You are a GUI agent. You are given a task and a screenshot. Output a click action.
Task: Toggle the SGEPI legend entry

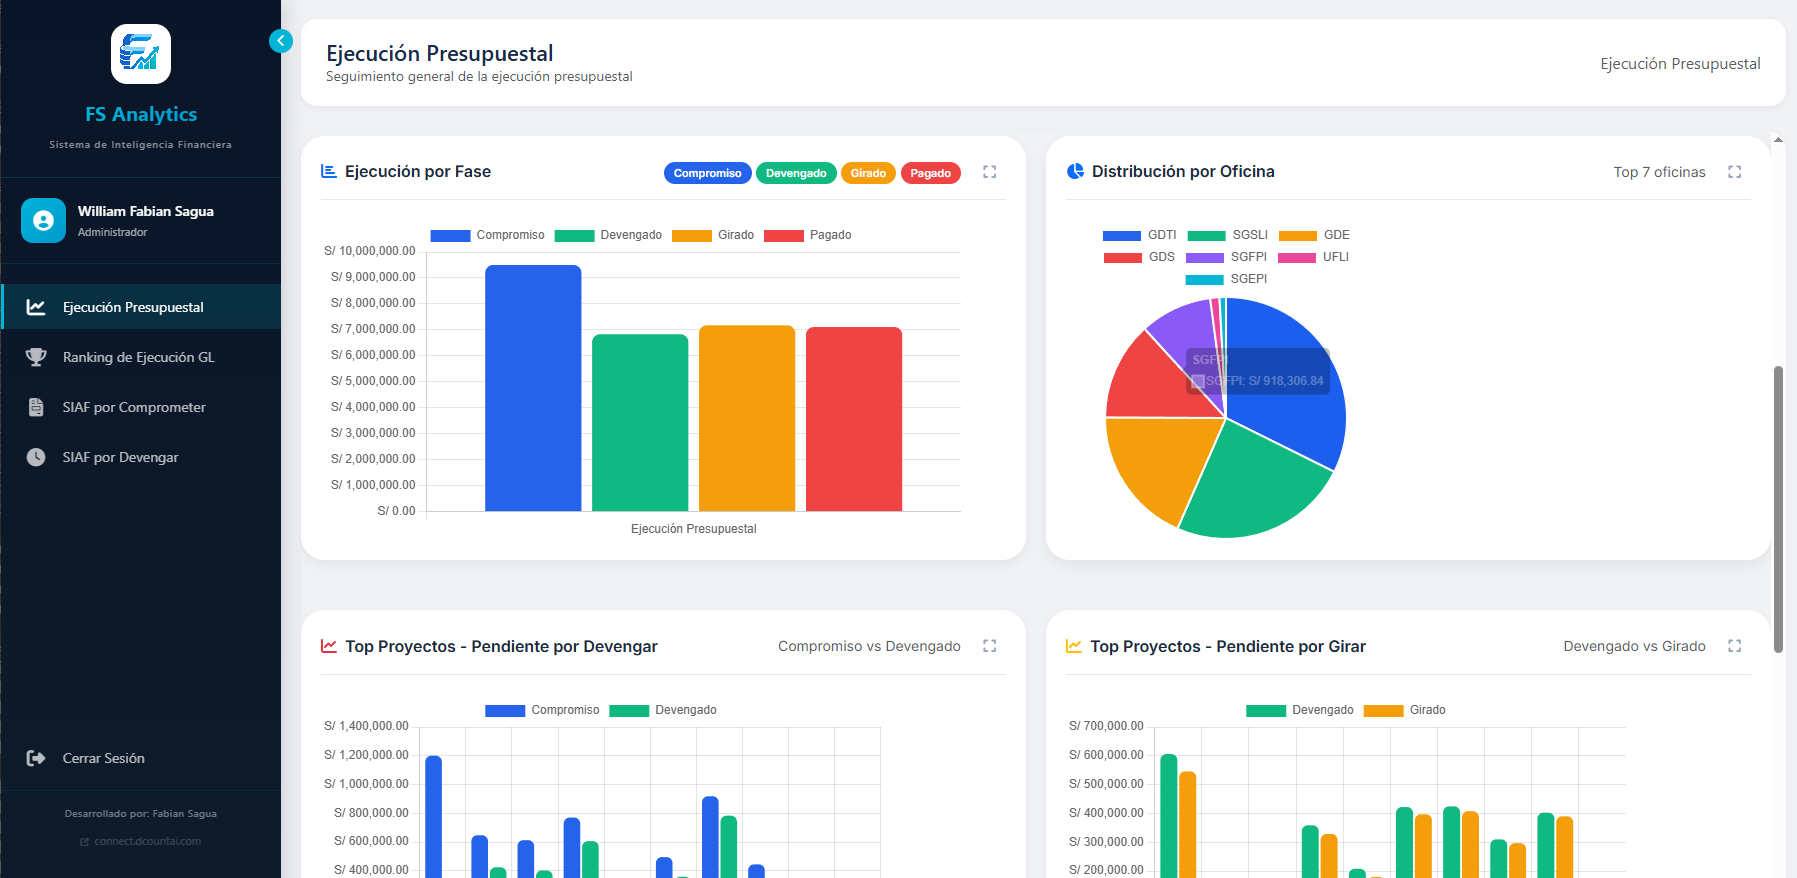tap(1226, 279)
